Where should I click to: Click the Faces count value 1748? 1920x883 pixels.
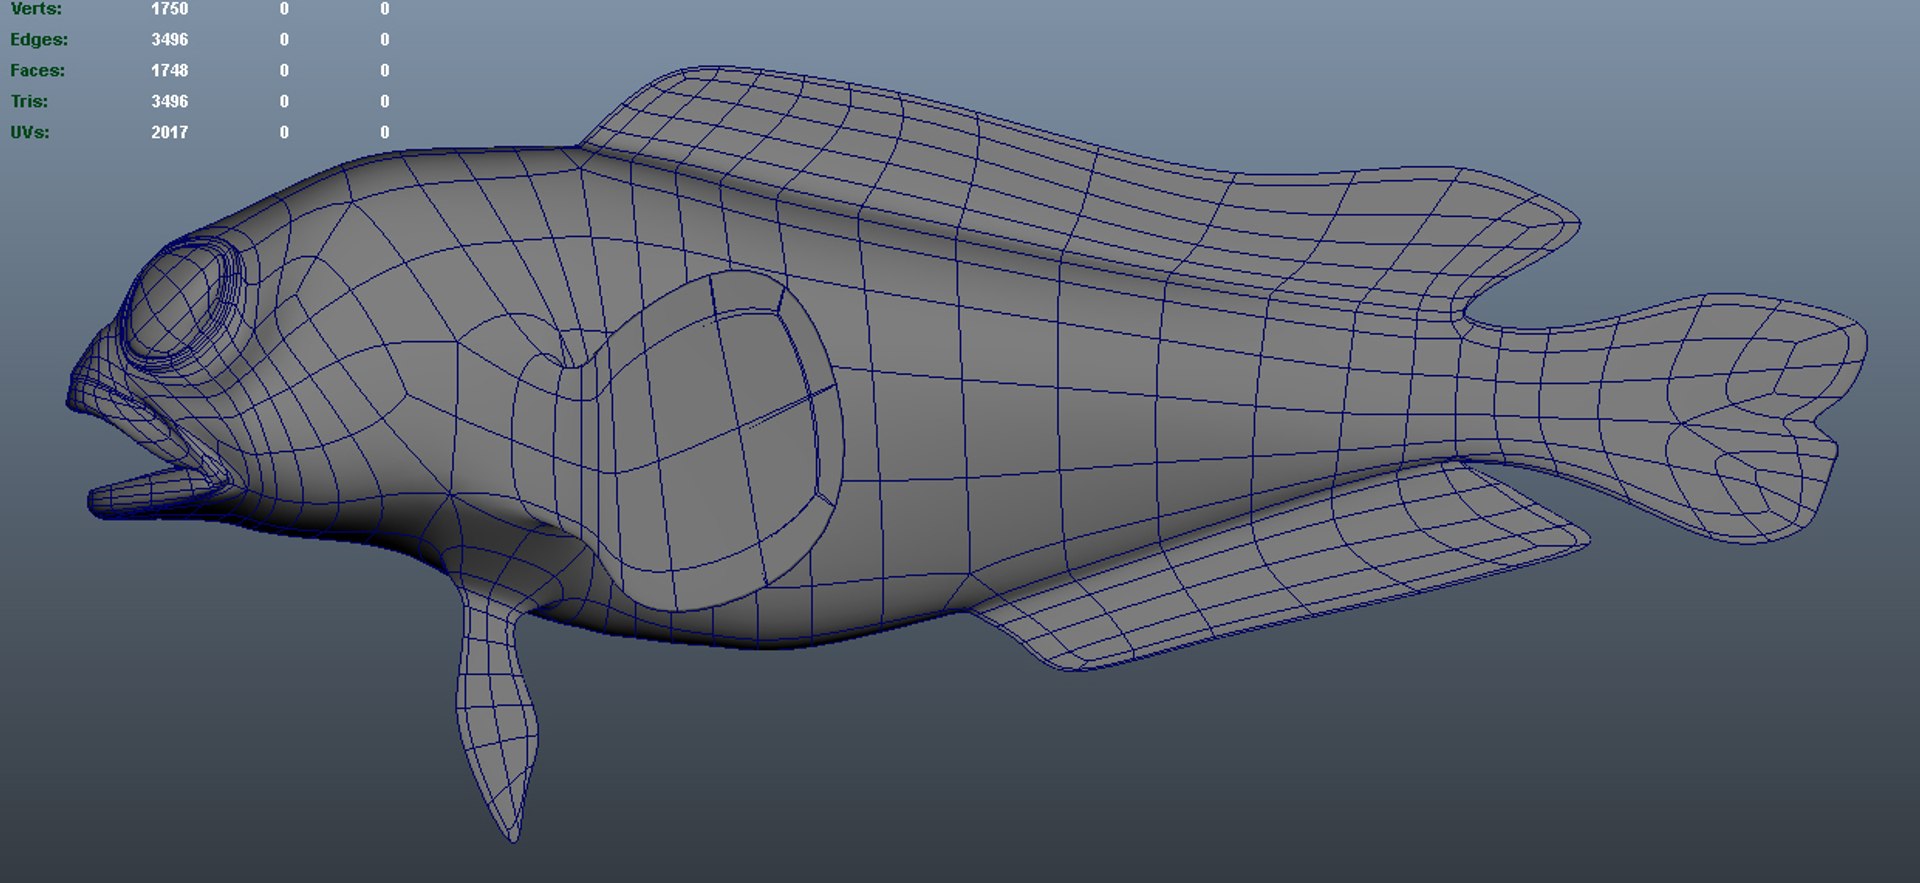[169, 71]
